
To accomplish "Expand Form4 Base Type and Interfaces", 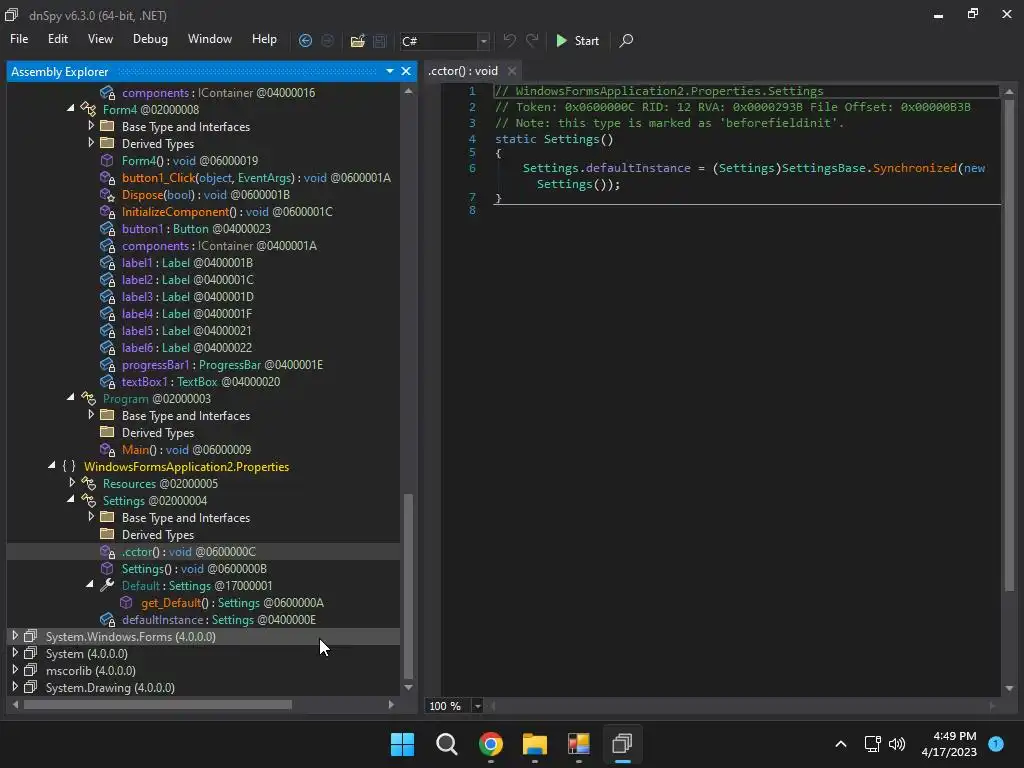I will tap(91, 125).
